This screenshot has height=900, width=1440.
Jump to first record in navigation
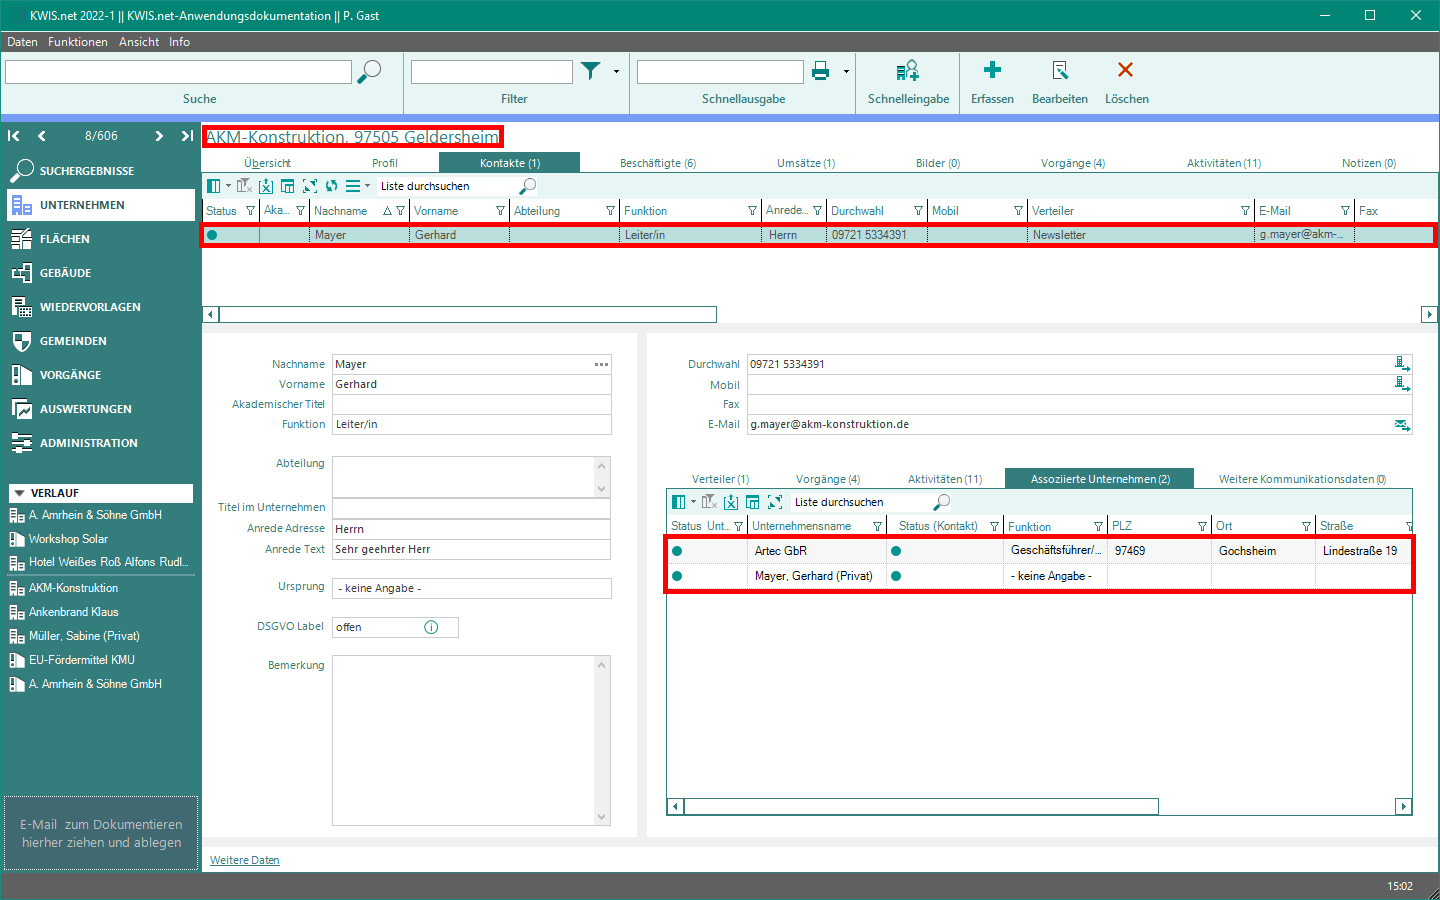[14, 136]
